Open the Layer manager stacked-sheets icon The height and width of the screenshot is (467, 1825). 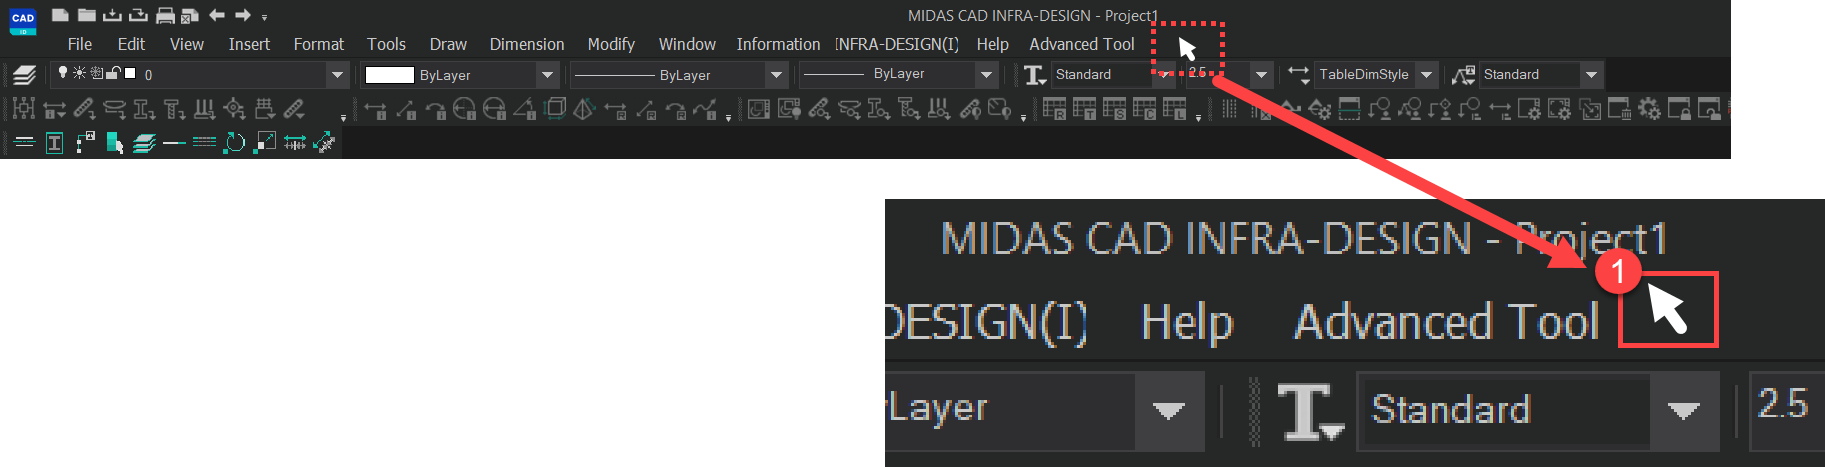pos(25,75)
